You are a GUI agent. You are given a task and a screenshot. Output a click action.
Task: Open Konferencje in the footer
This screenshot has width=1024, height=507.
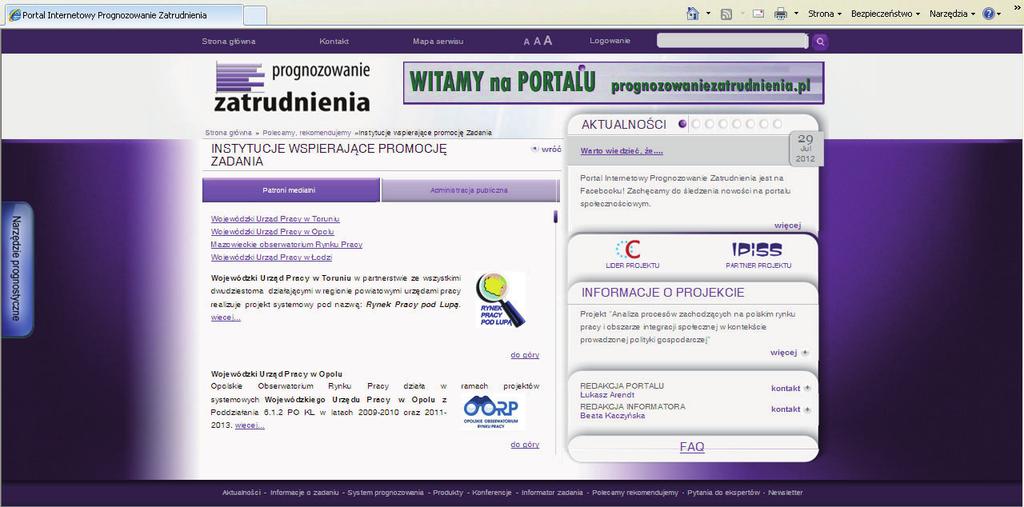click(494, 493)
